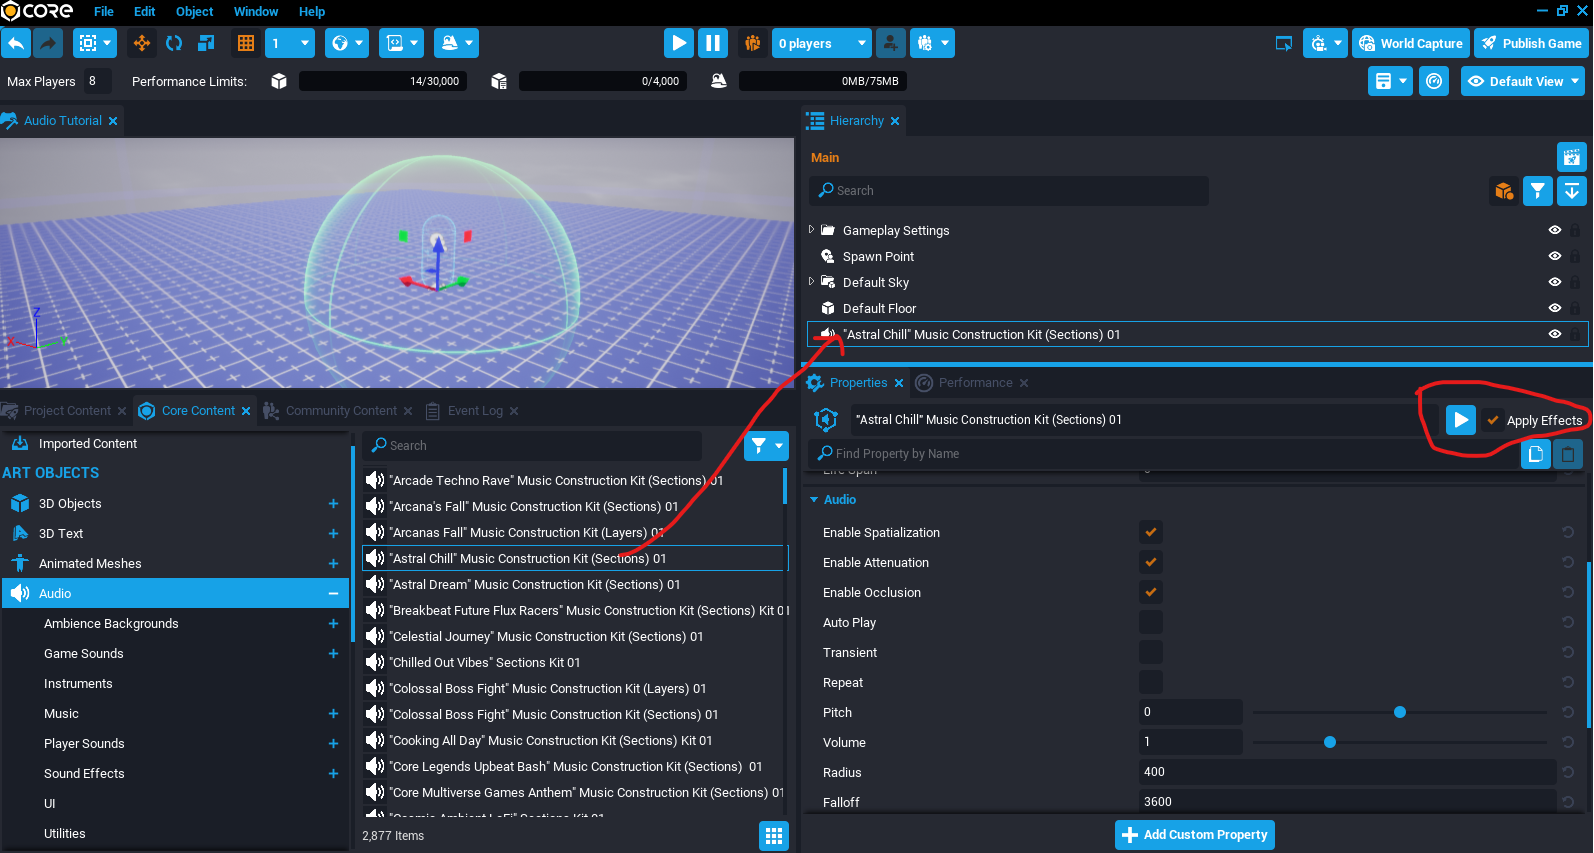Click the screen select cursor icon
Viewport: 1594px width, 853px height.
click(1283, 43)
